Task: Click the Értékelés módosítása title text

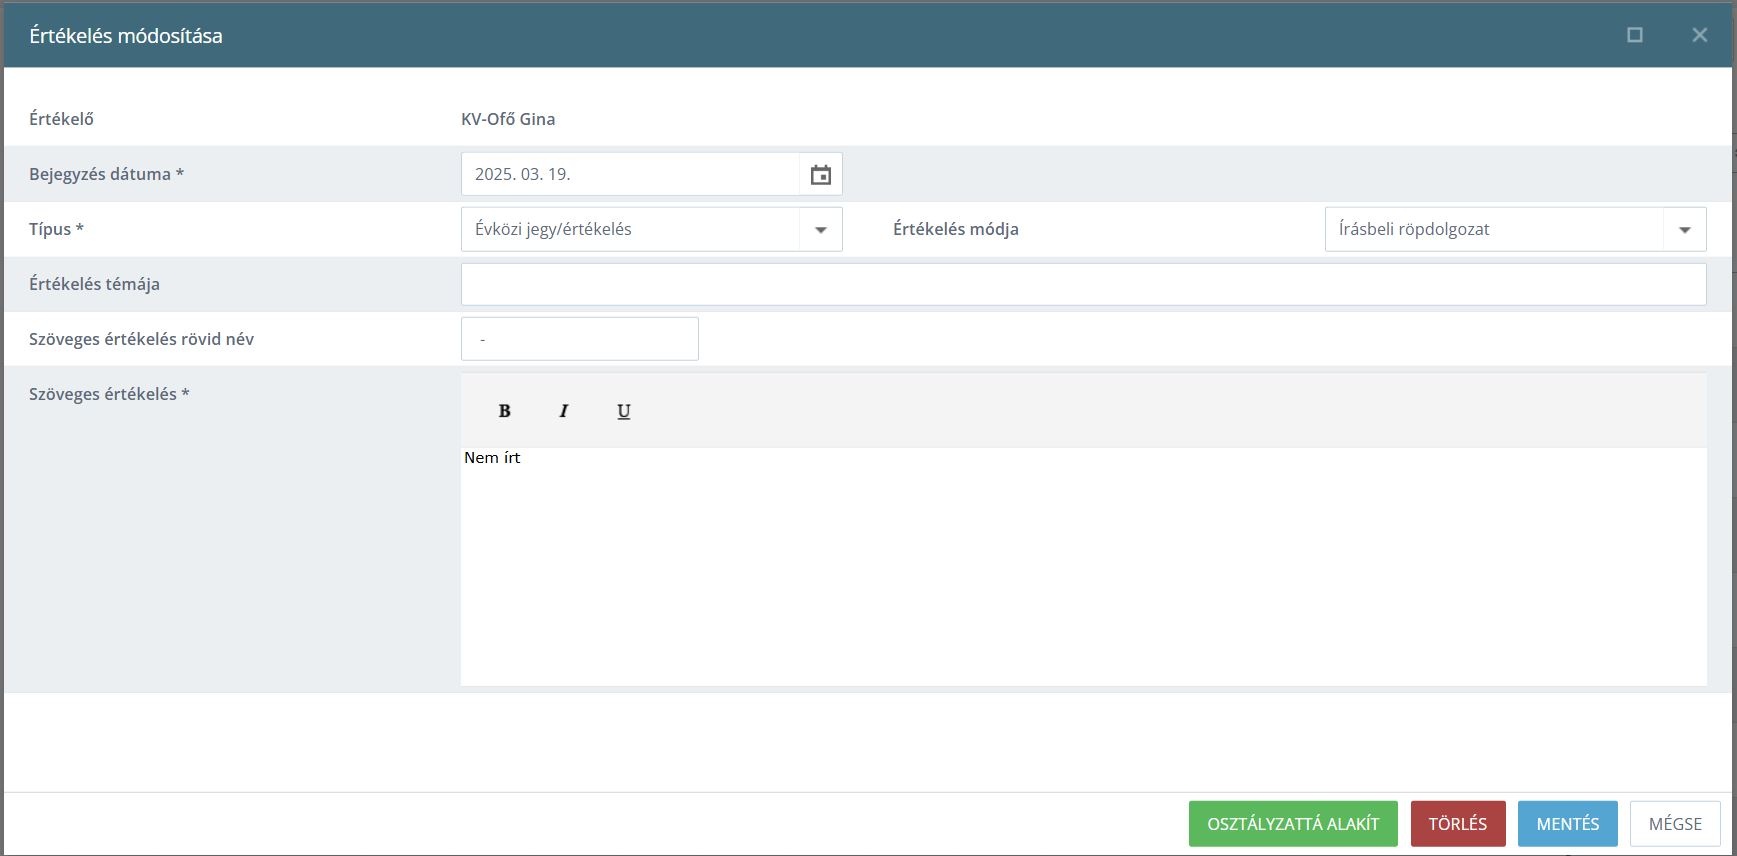Action: pos(126,36)
